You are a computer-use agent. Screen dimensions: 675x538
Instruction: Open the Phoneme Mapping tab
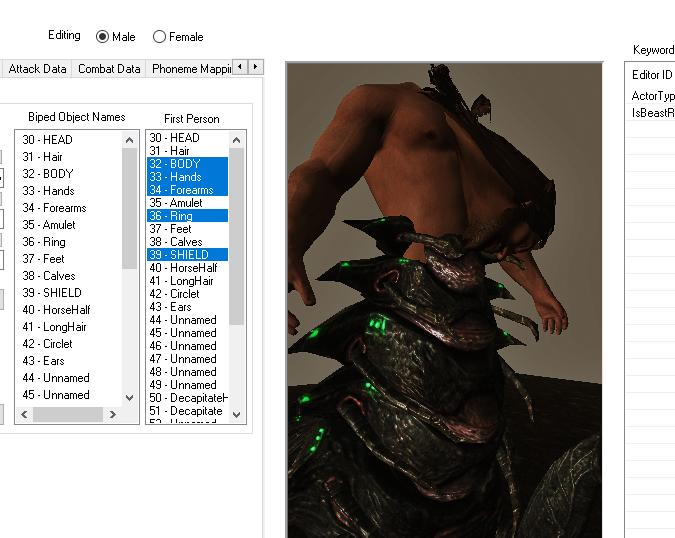[189, 69]
